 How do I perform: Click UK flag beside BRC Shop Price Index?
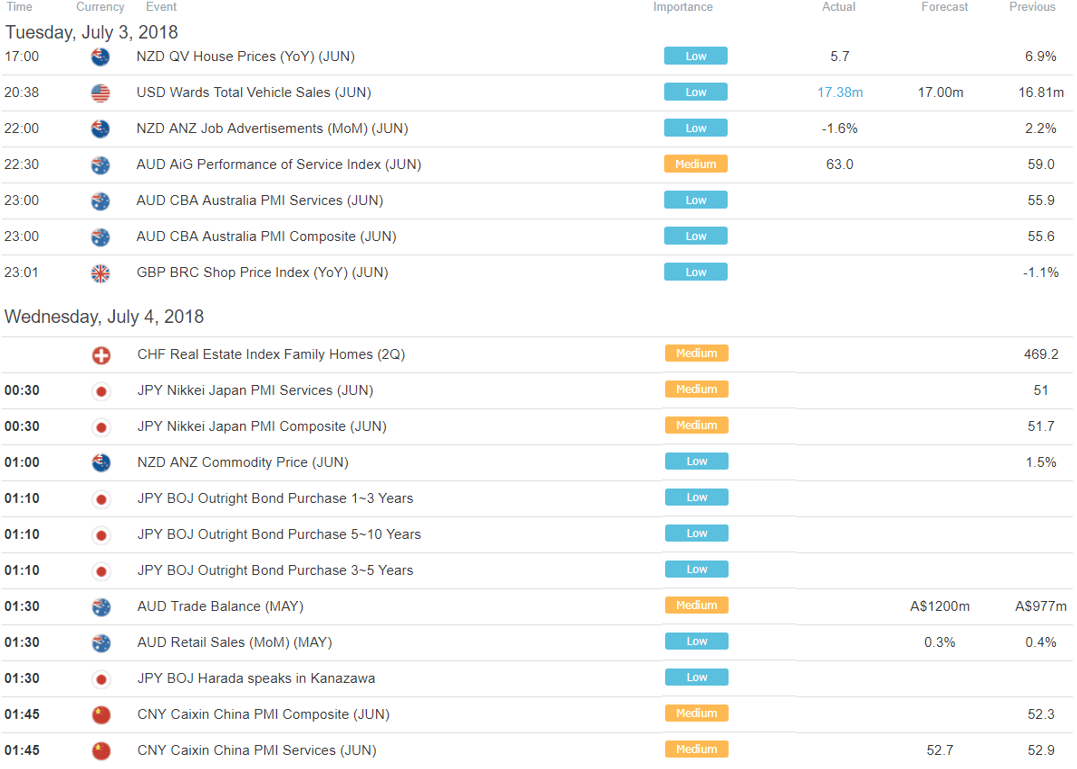point(100,273)
